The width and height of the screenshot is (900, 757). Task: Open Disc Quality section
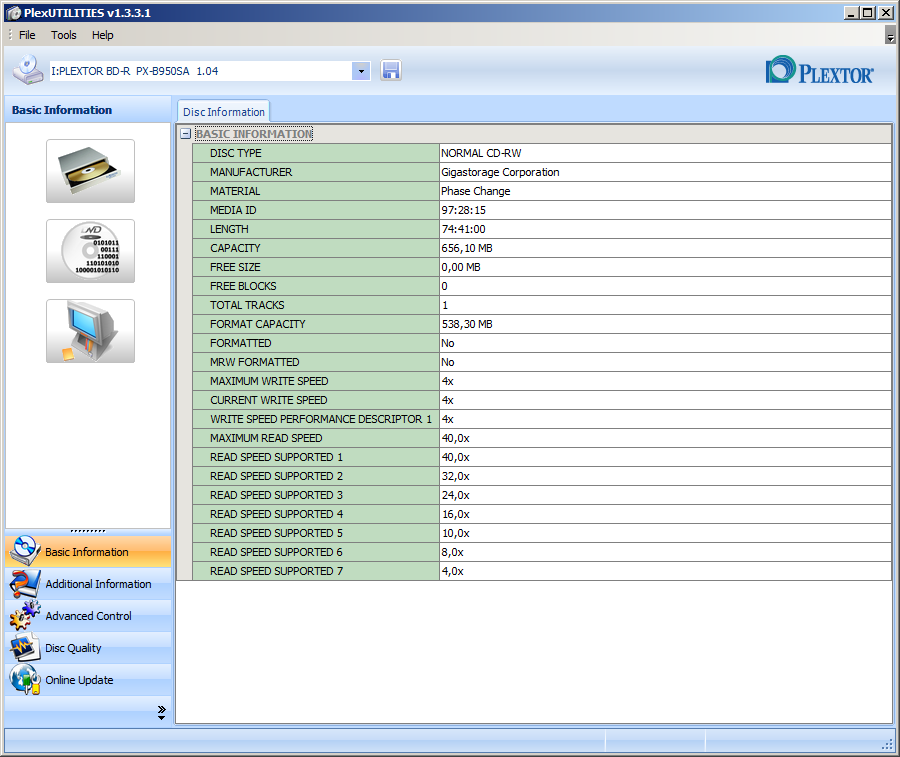(88, 648)
